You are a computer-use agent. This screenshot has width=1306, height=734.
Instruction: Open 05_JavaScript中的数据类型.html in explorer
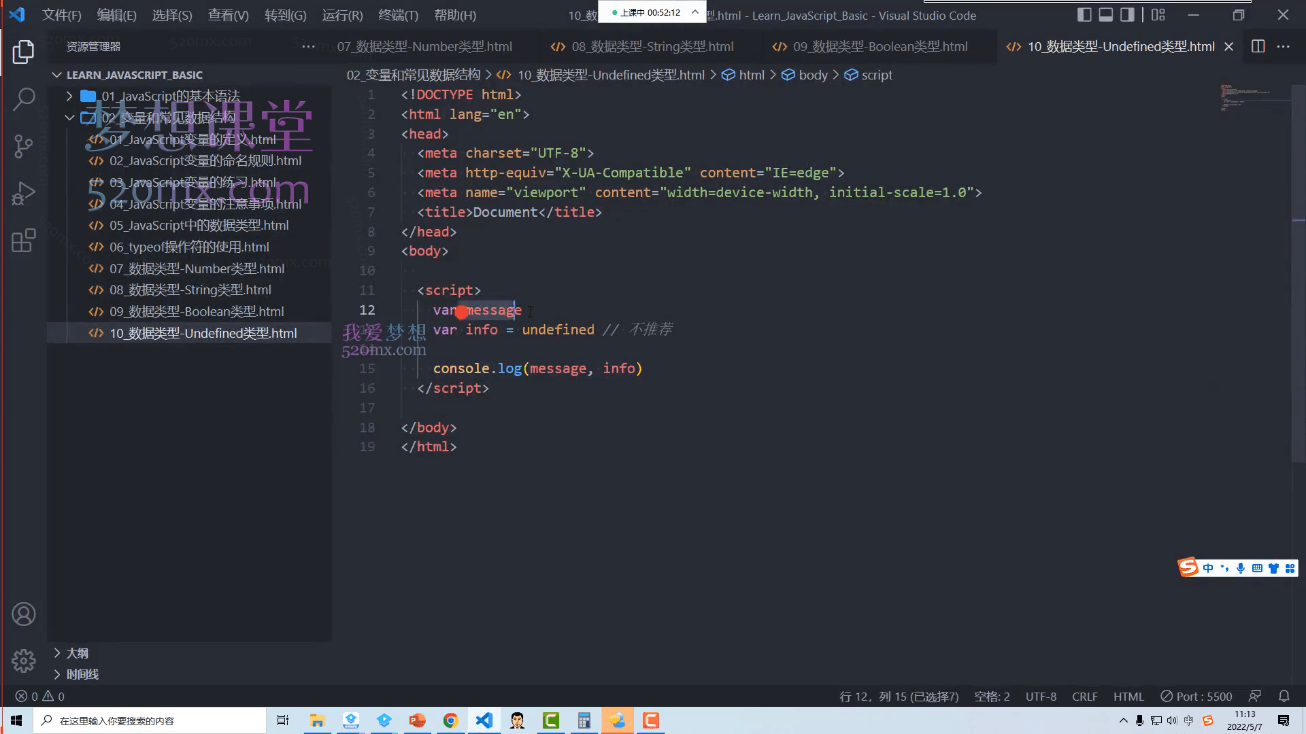click(199, 225)
